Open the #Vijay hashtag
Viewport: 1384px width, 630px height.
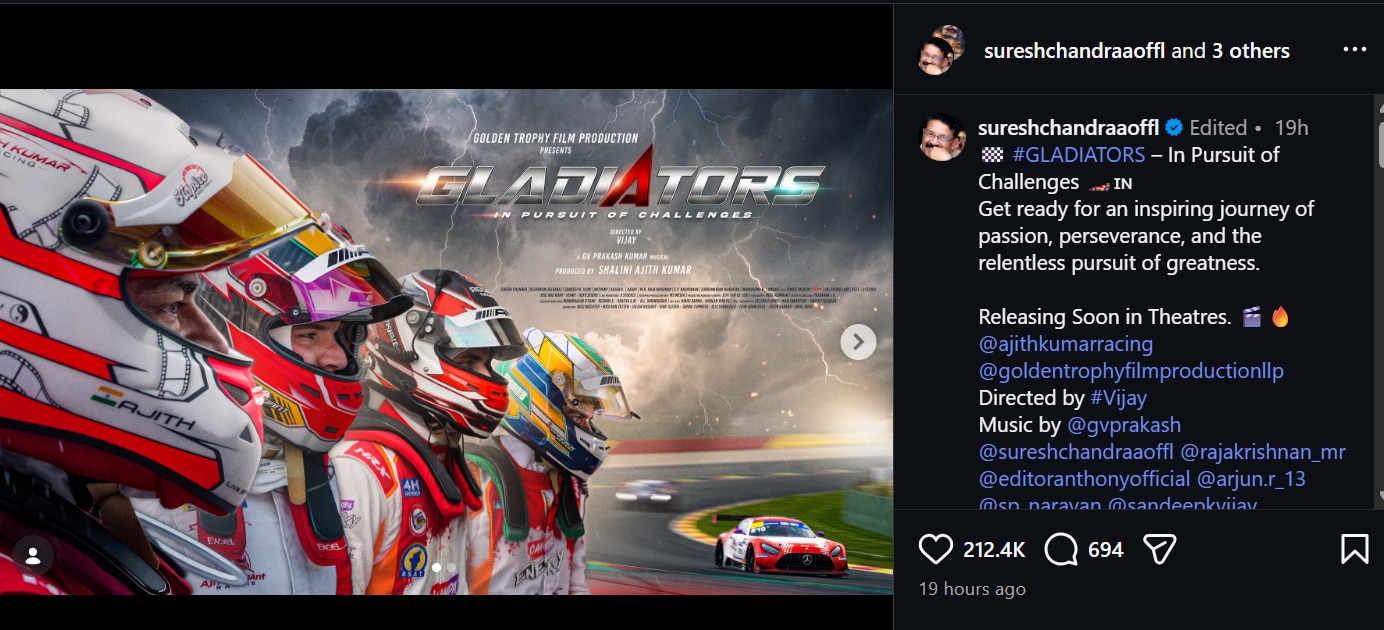(x=1118, y=398)
